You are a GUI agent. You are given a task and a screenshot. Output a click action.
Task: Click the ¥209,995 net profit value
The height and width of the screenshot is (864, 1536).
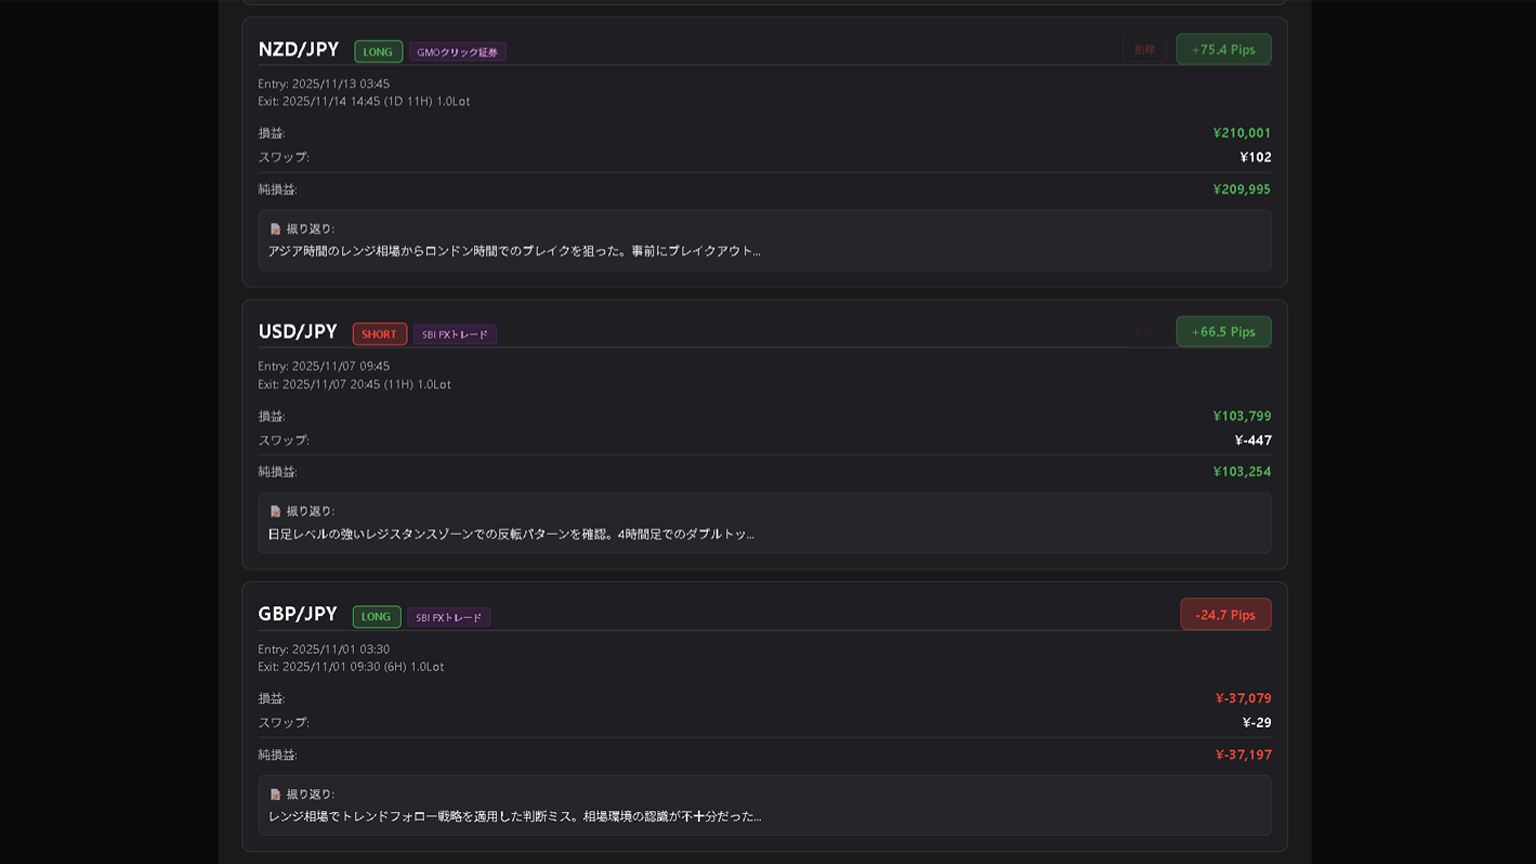[1241, 188]
